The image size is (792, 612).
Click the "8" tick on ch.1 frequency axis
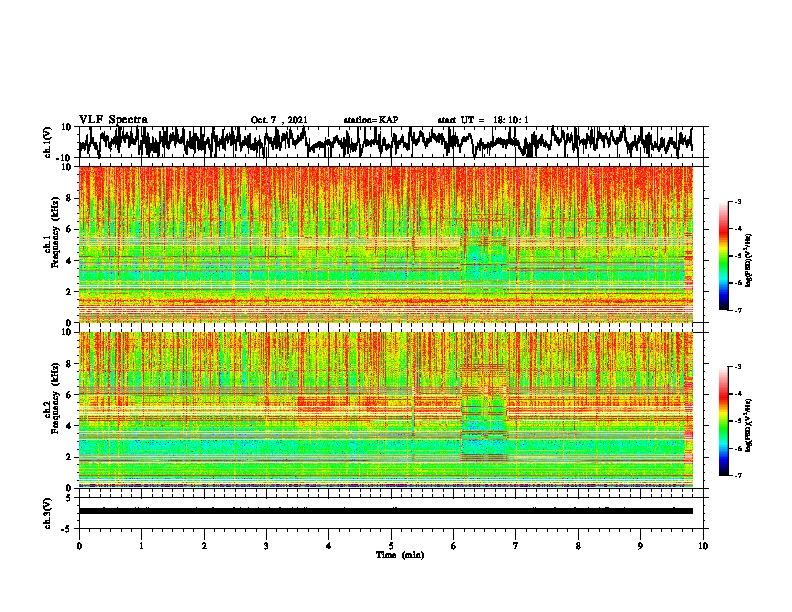69,198
